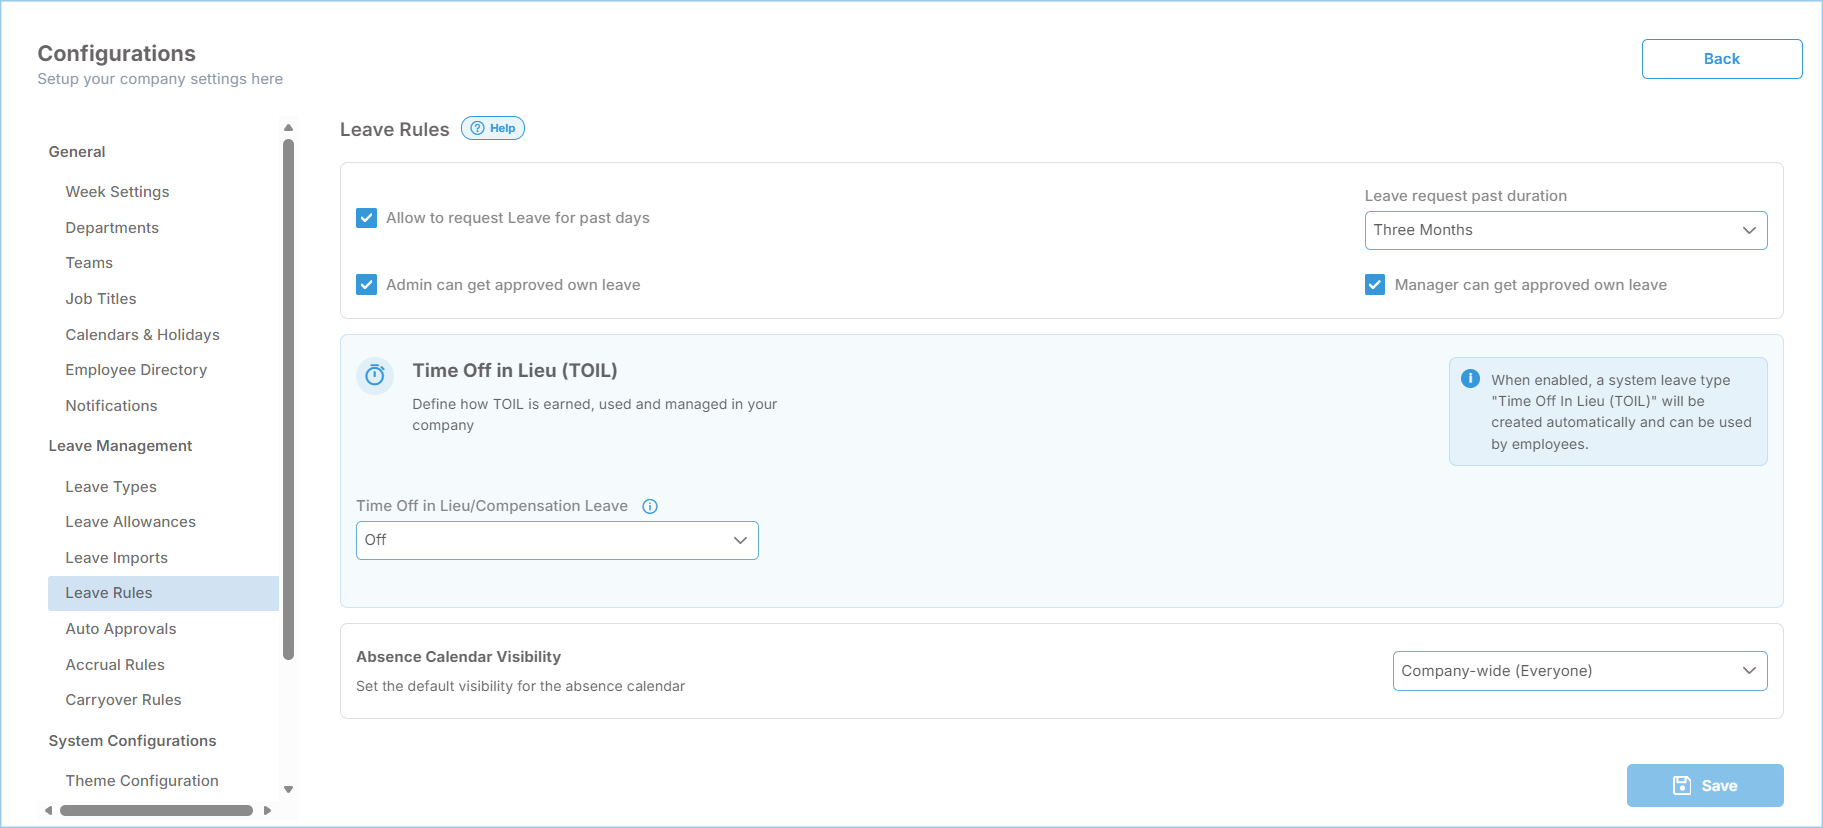
Task: Open Calendars & Holidays
Action: (142, 335)
